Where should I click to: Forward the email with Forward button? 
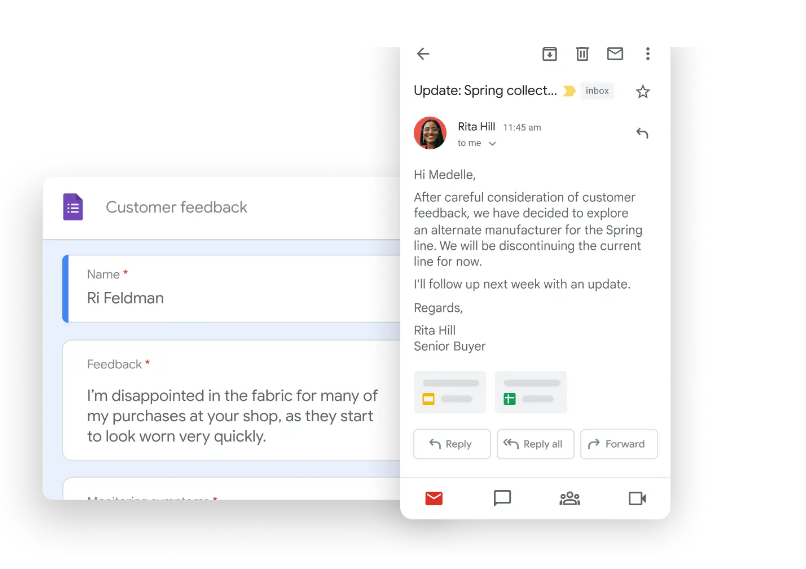pyautogui.click(x=618, y=444)
